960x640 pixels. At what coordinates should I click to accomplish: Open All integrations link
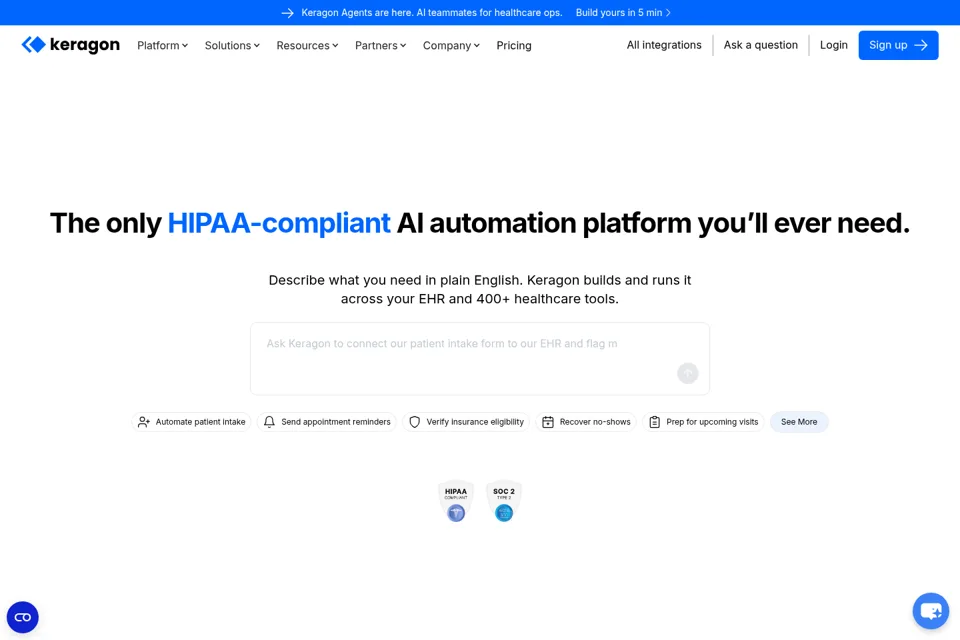pyautogui.click(x=664, y=45)
